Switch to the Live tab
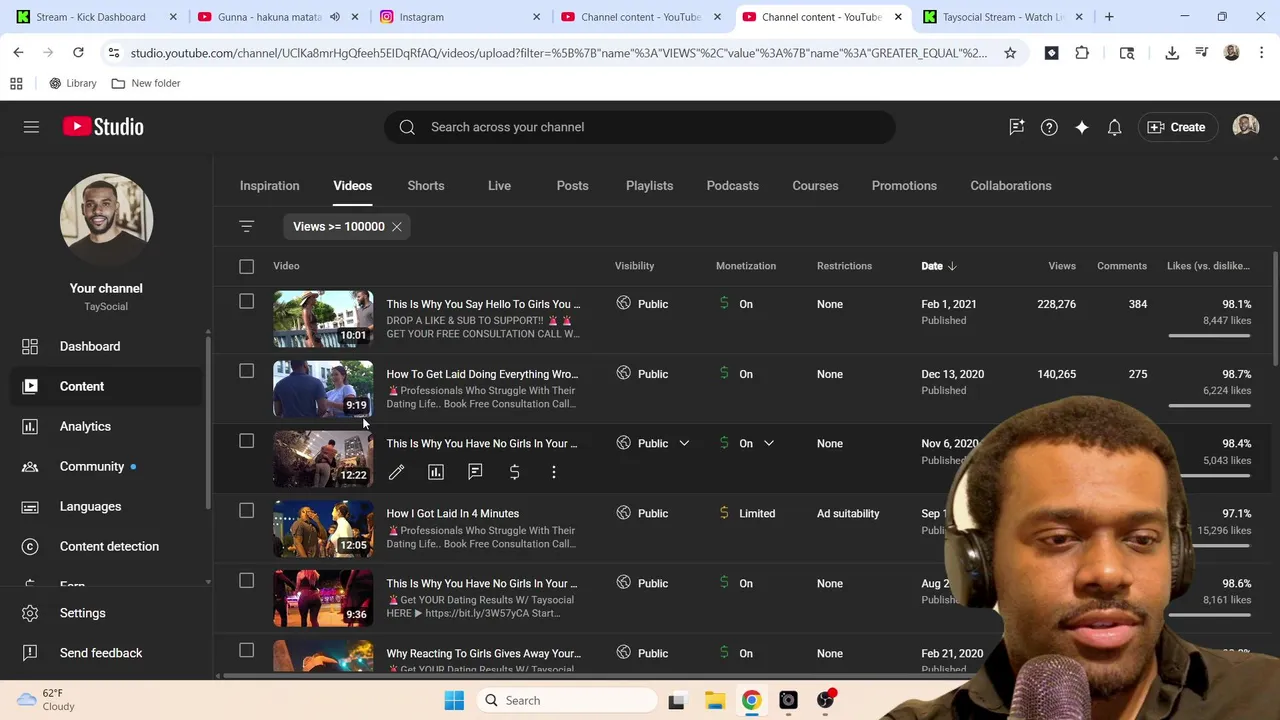Viewport: 1280px width, 720px height. coord(499,186)
